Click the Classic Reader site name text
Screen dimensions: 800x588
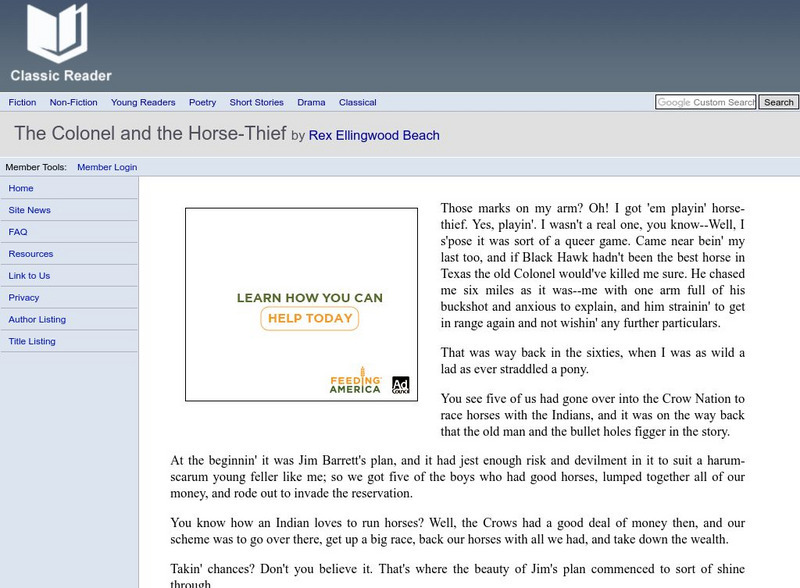point(61,76)
